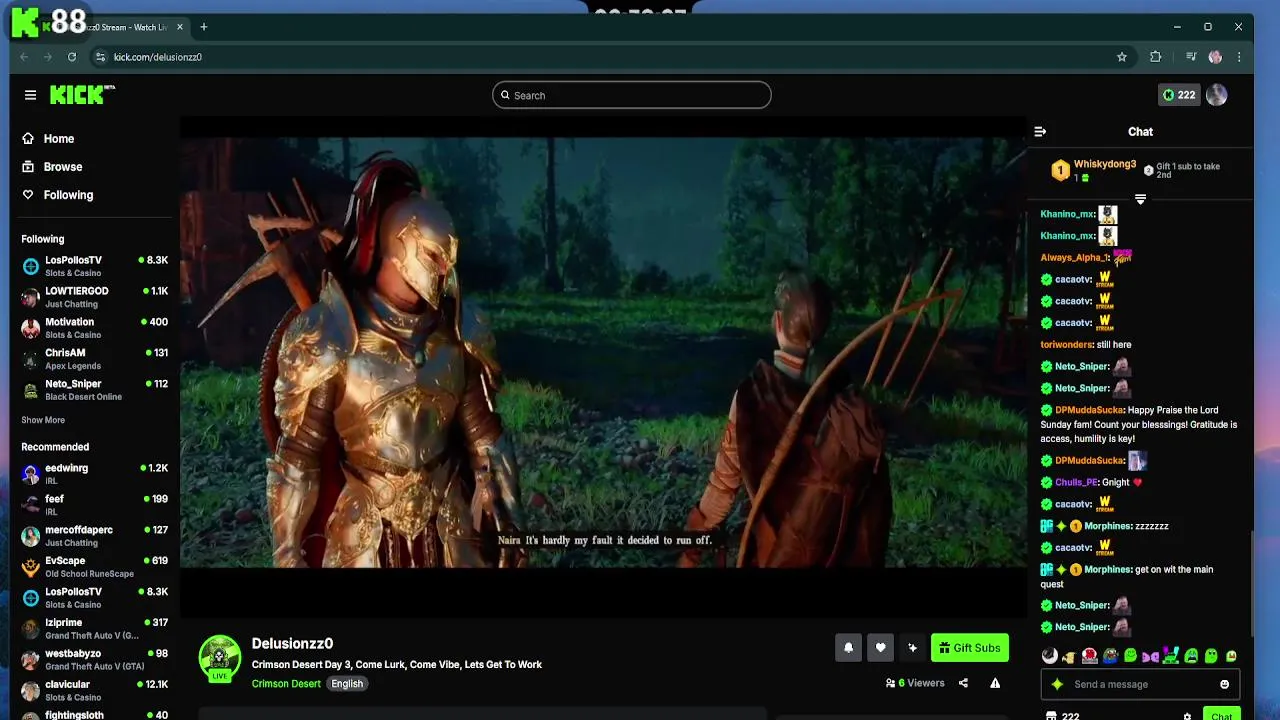
Task: Click Chulls_PE username in chat
Action: pos(1077,482)
